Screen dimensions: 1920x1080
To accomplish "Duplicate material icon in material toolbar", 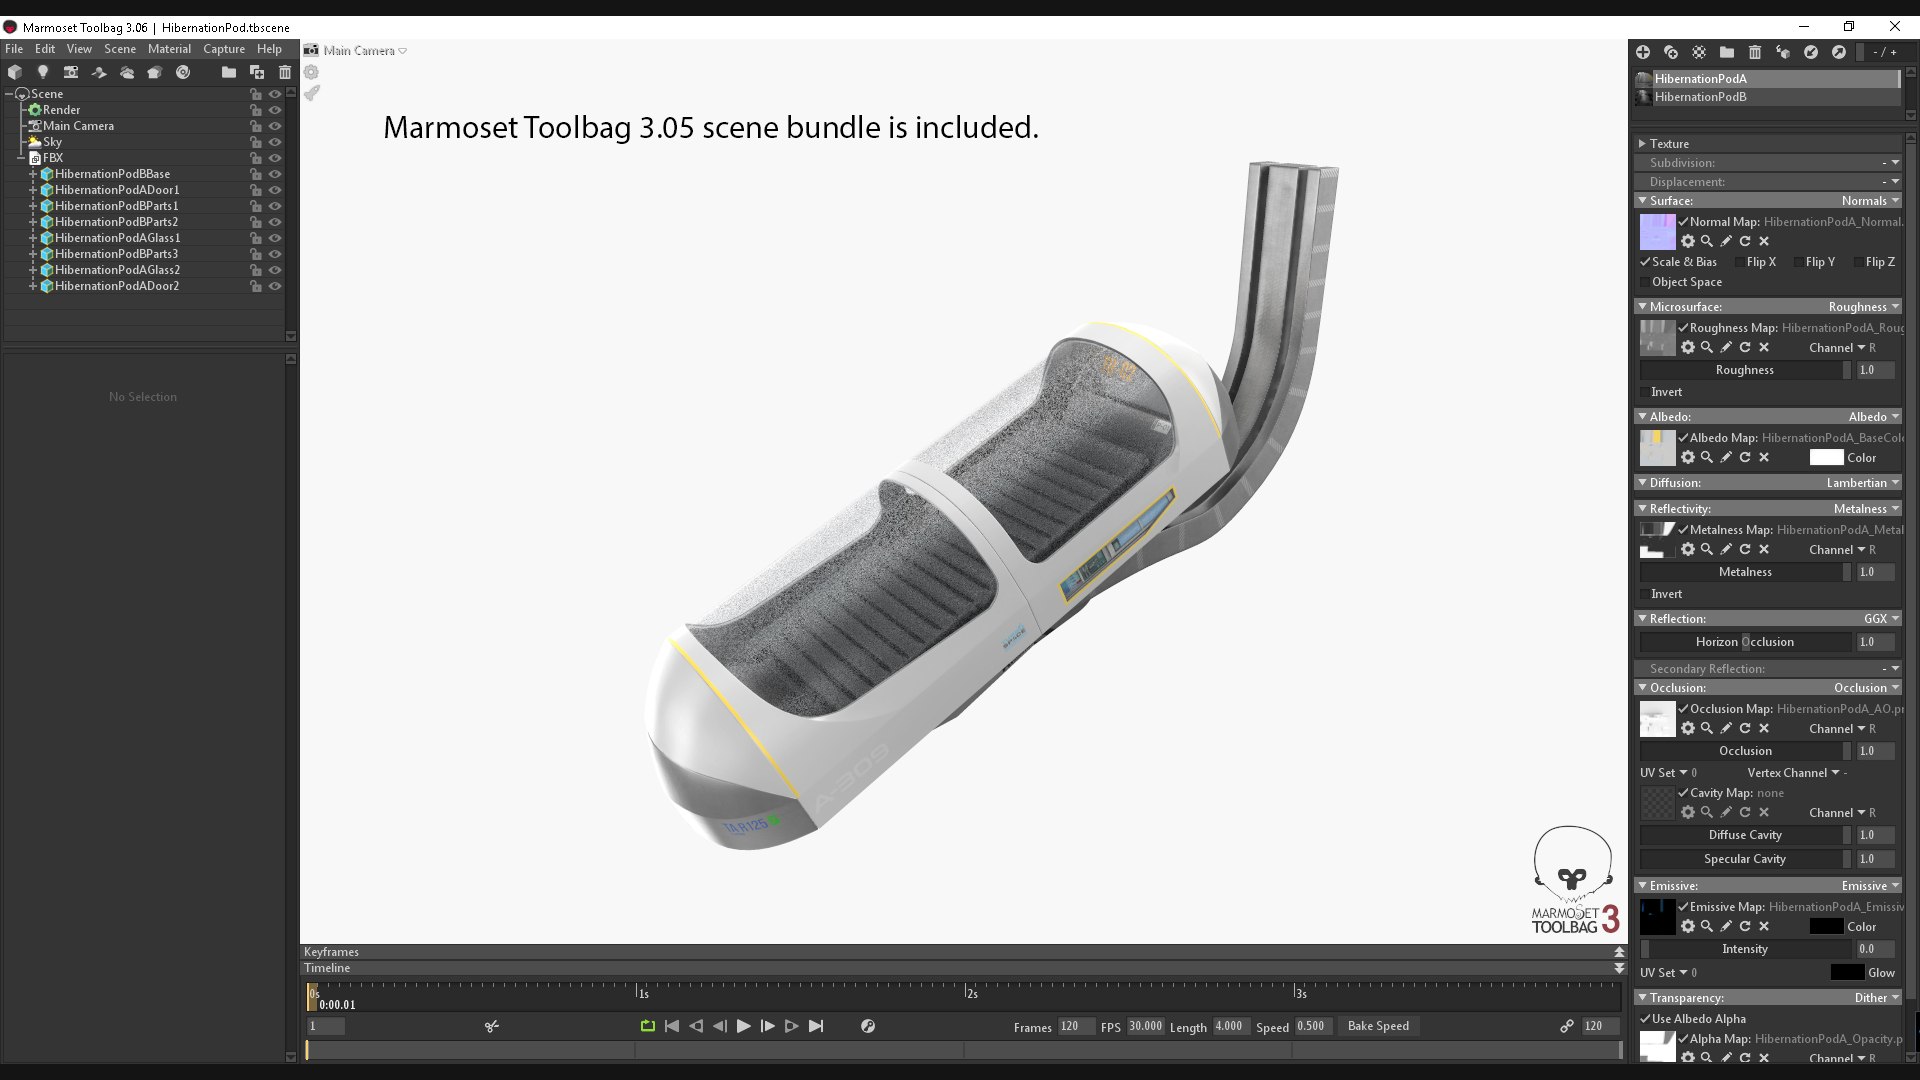I will point(1671,52).
